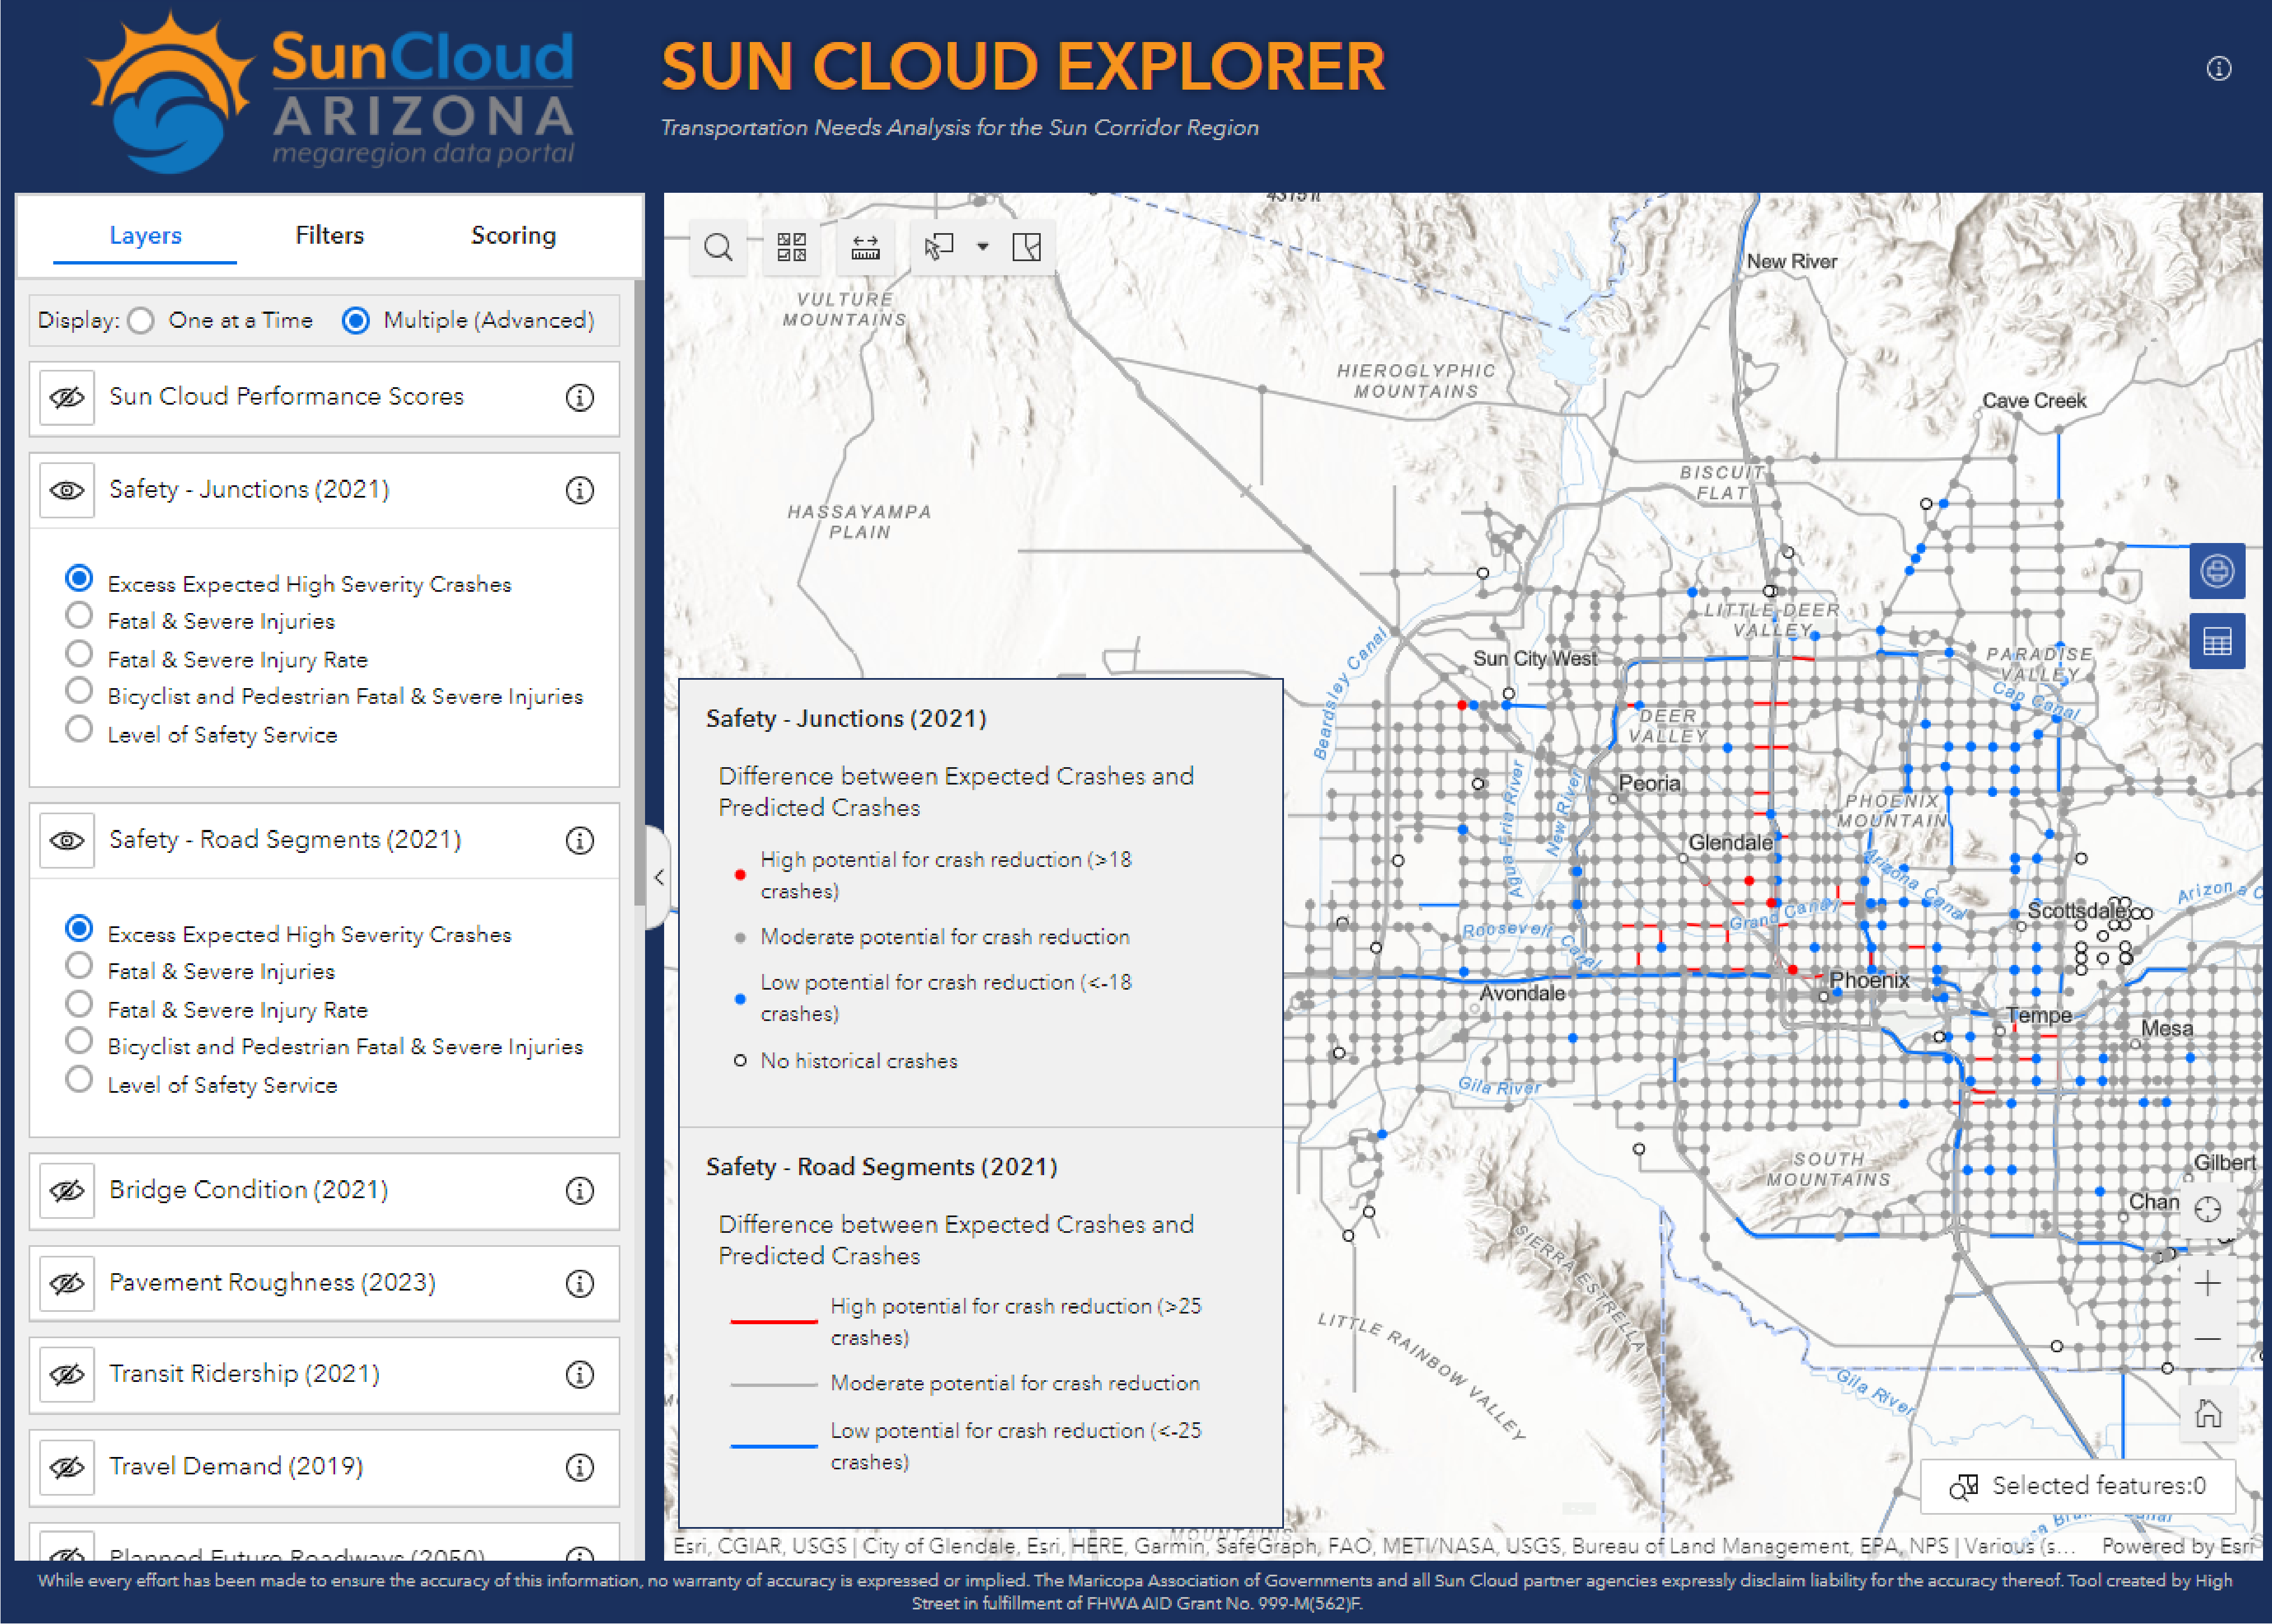
Task: Zoom out on the map
Action: point(2207,1339)
